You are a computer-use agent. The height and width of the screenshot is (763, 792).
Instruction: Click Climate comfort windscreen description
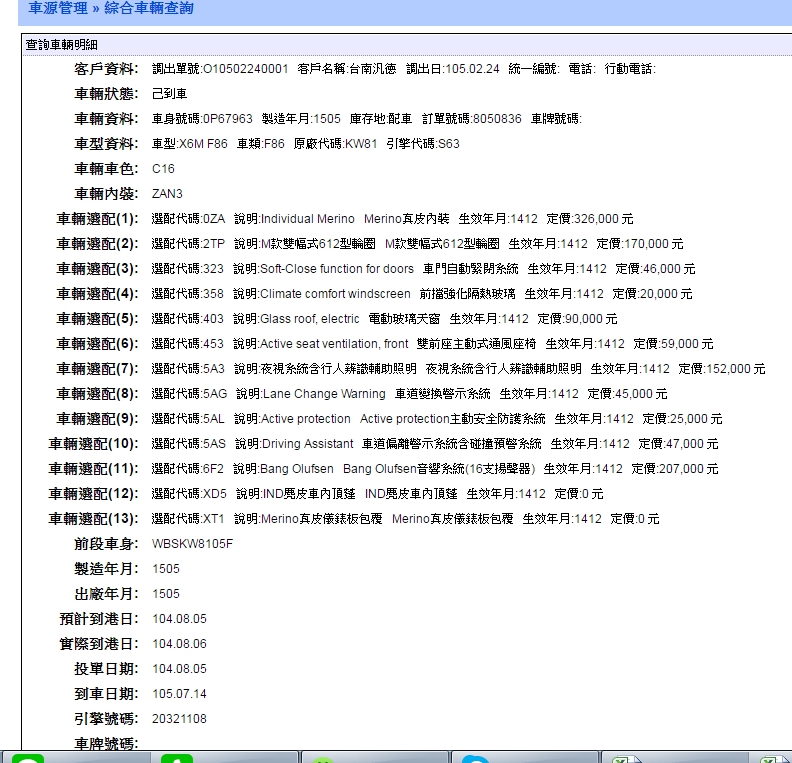335,294
